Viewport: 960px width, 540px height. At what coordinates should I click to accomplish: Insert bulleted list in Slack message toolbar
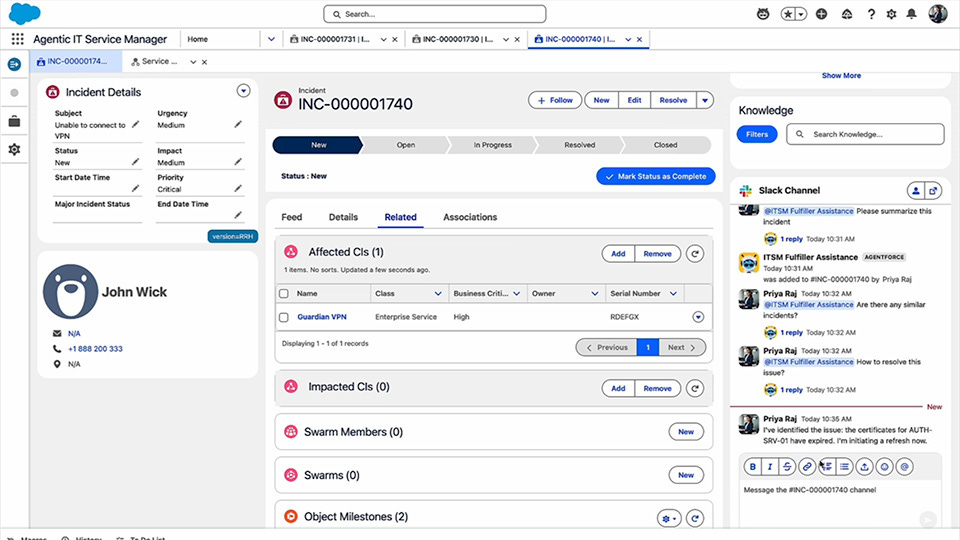[844, 467]
